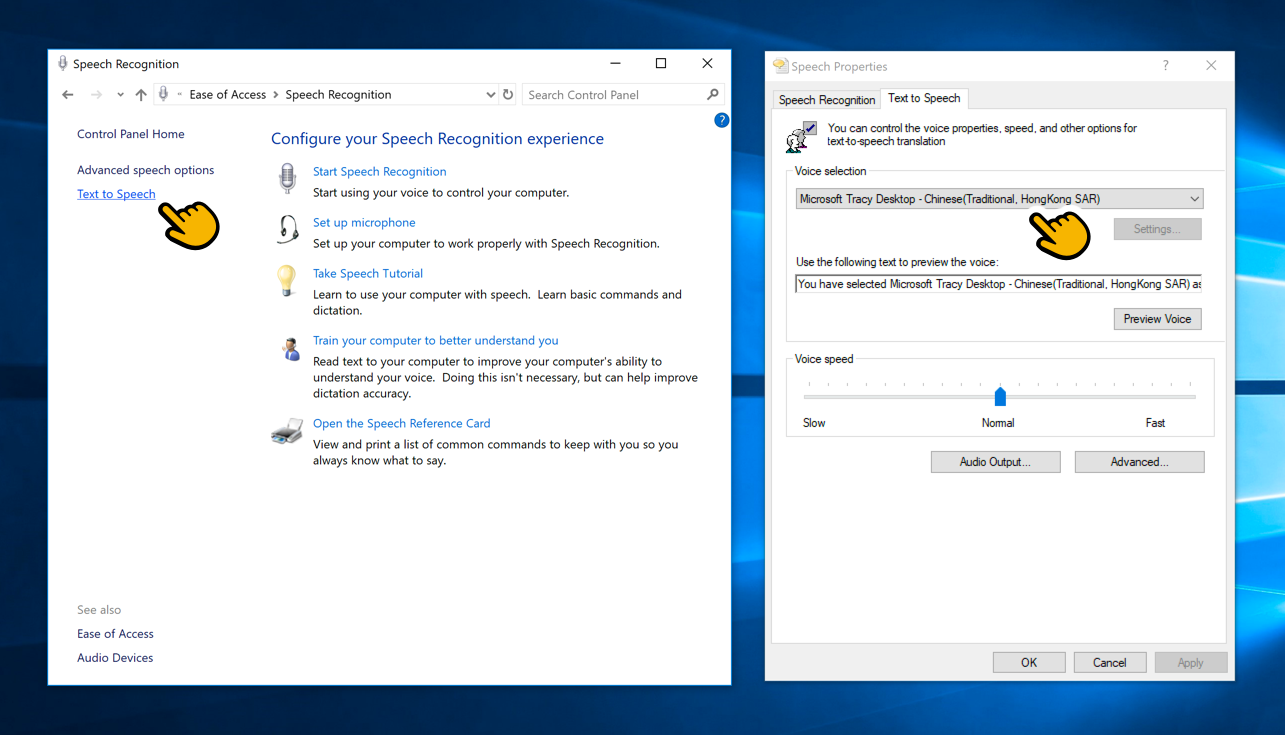The image size is (1285, 735).
Task: Open the Voice selection combo box
Action: [999, 199]
